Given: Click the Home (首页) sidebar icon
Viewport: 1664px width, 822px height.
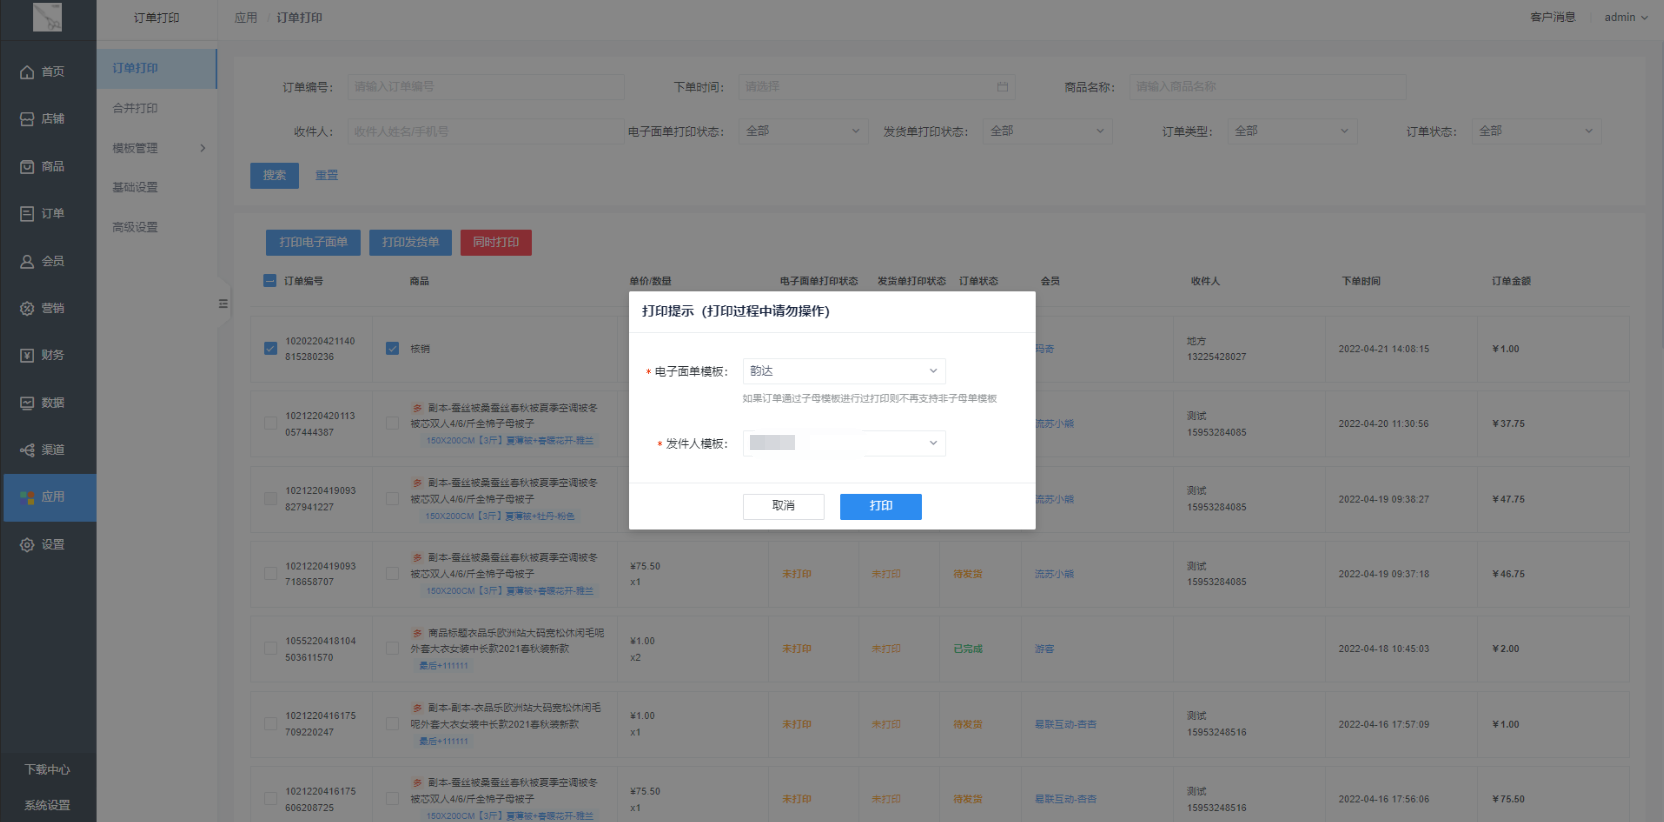Looking at the screenshot, I should point(28,72).
